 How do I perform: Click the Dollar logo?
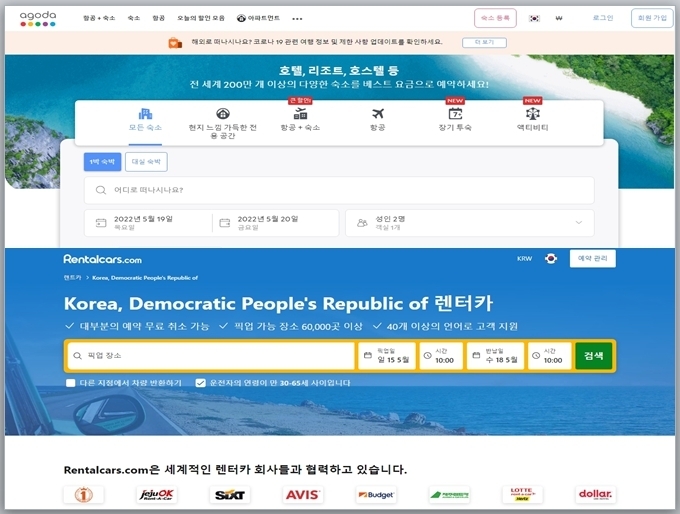595,494
